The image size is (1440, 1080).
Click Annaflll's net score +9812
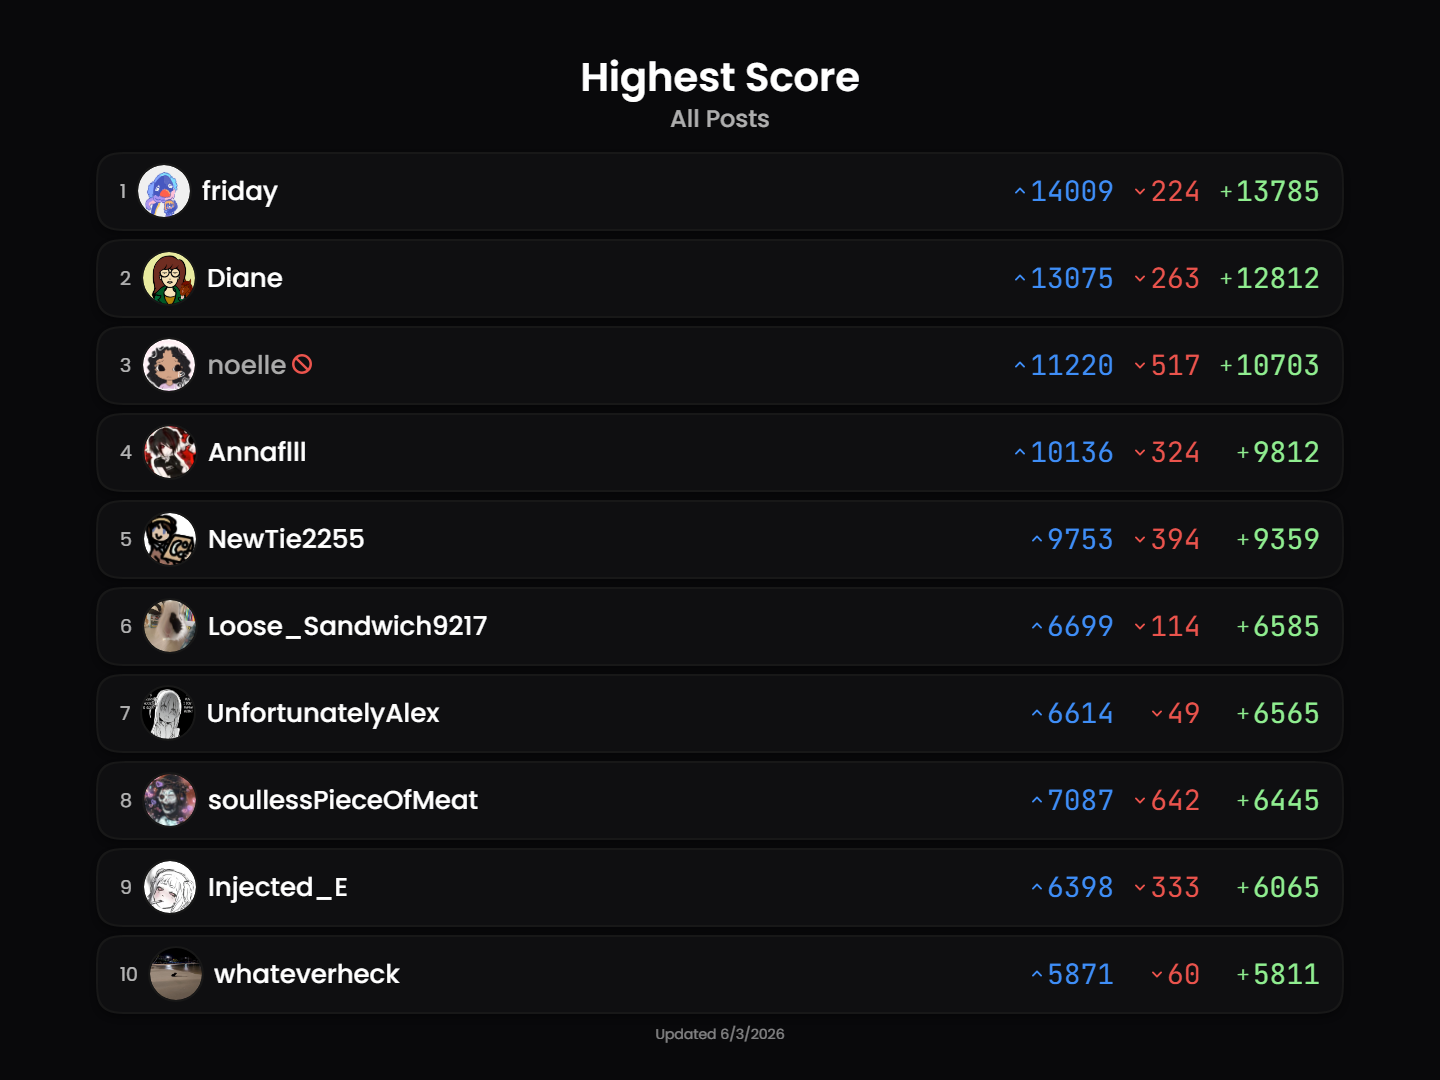(1278, 452)
